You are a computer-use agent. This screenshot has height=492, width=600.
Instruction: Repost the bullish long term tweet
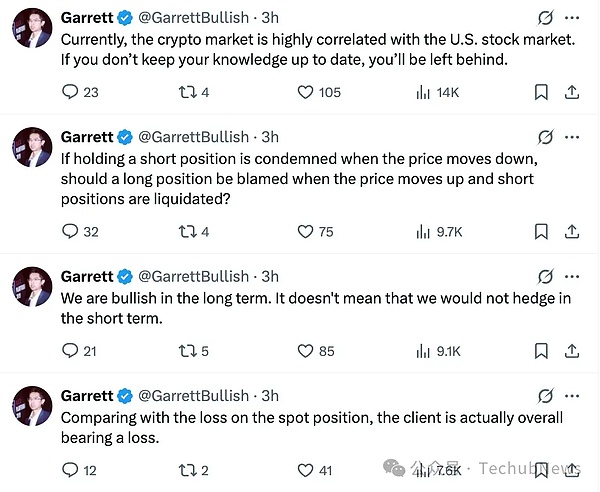tap(186, 350)
